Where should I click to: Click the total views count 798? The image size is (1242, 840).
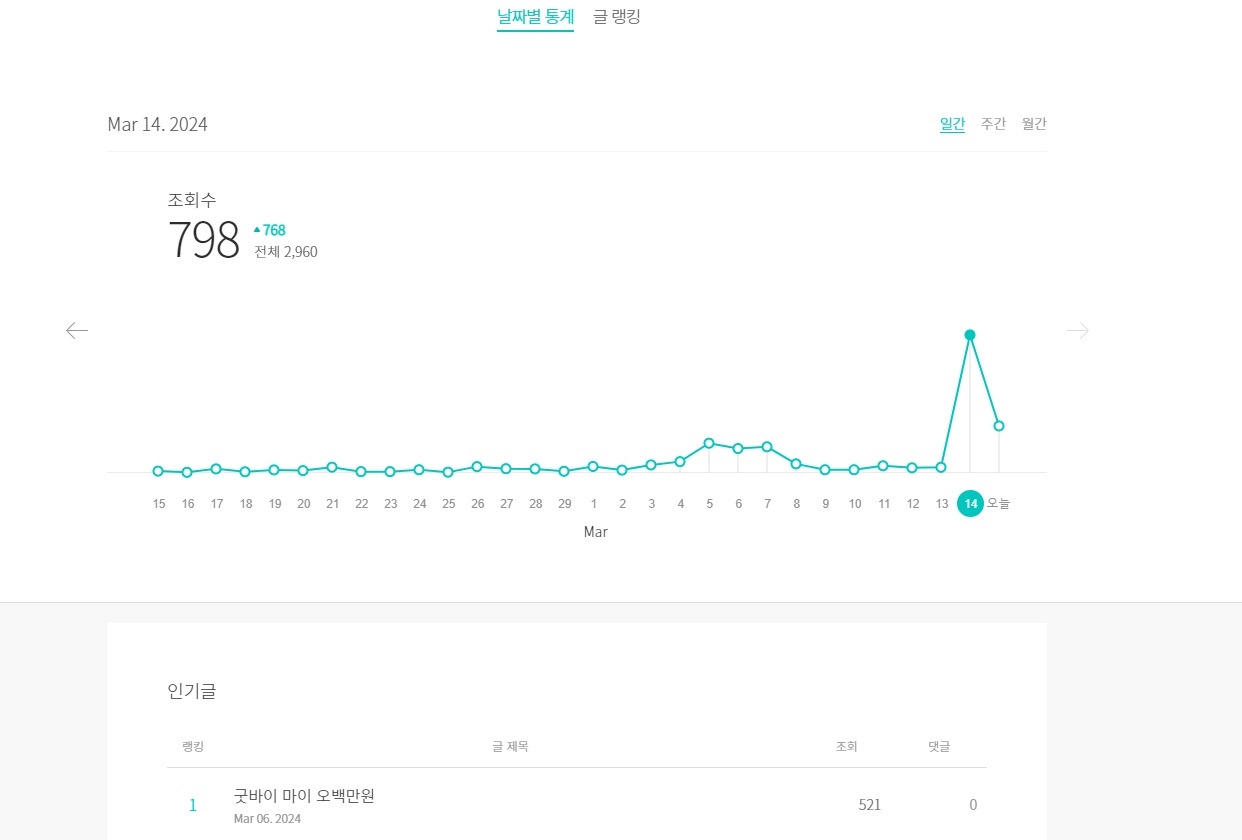[x=204, y=241]
